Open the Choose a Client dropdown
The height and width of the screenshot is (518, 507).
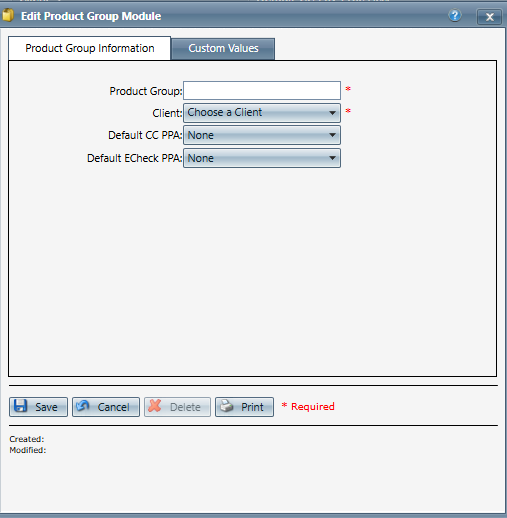[262, 113]
